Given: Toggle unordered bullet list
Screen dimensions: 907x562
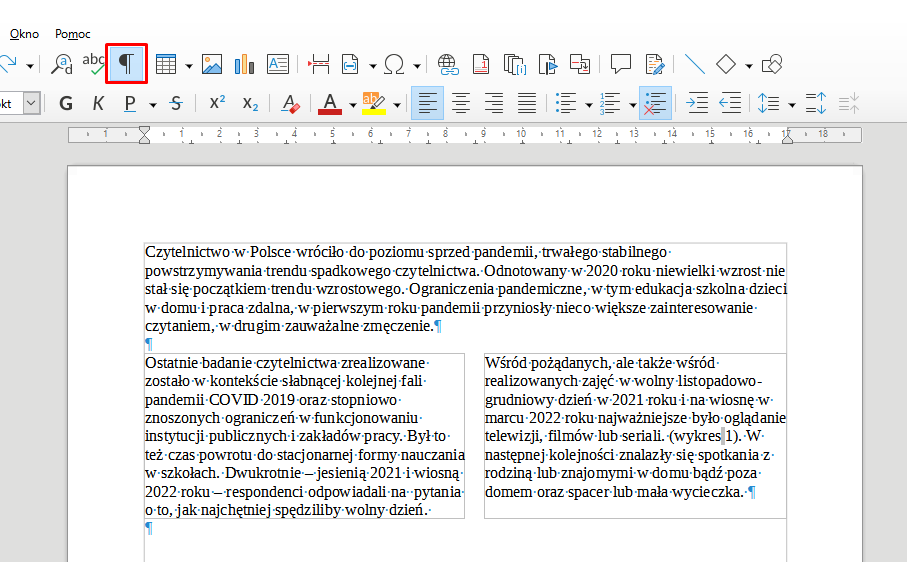Looking at the screenshot, I should point(566,103).
